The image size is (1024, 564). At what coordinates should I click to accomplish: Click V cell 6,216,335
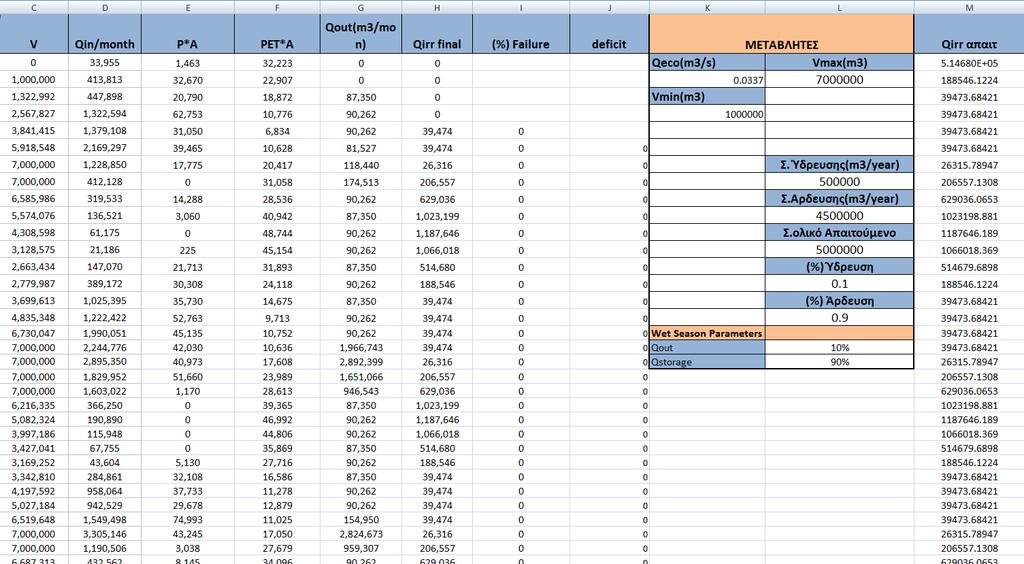point(33,405)
